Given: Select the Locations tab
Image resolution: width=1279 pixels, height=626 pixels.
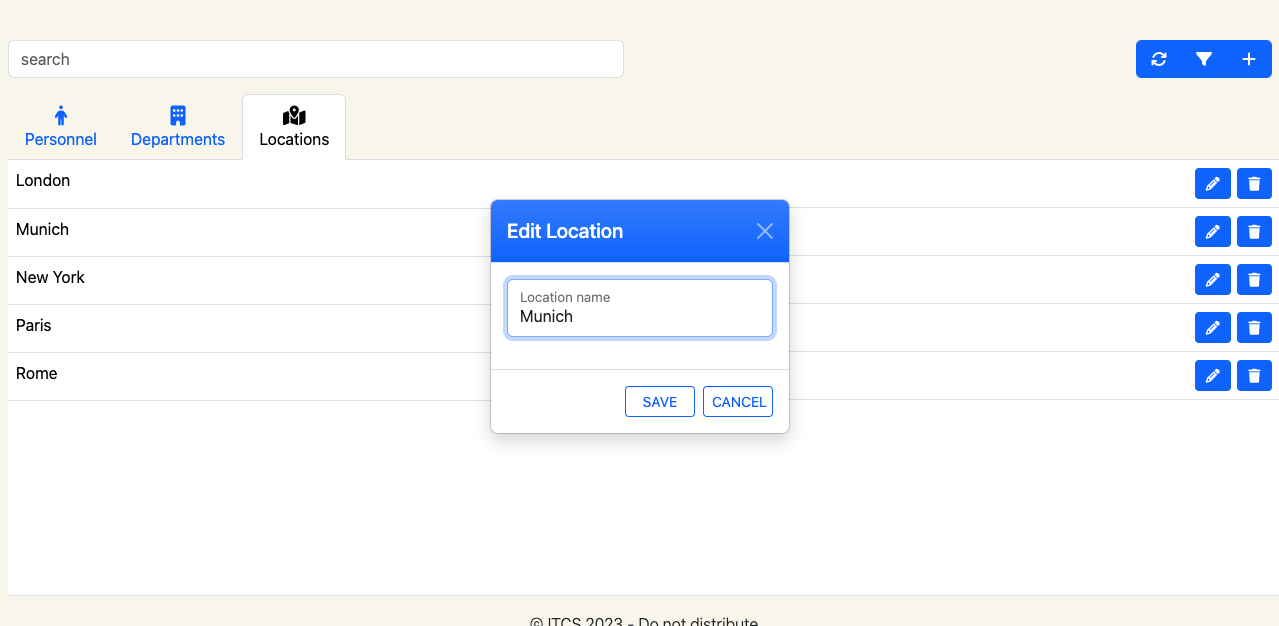Looking at the screenshot, I should (294, 127).
